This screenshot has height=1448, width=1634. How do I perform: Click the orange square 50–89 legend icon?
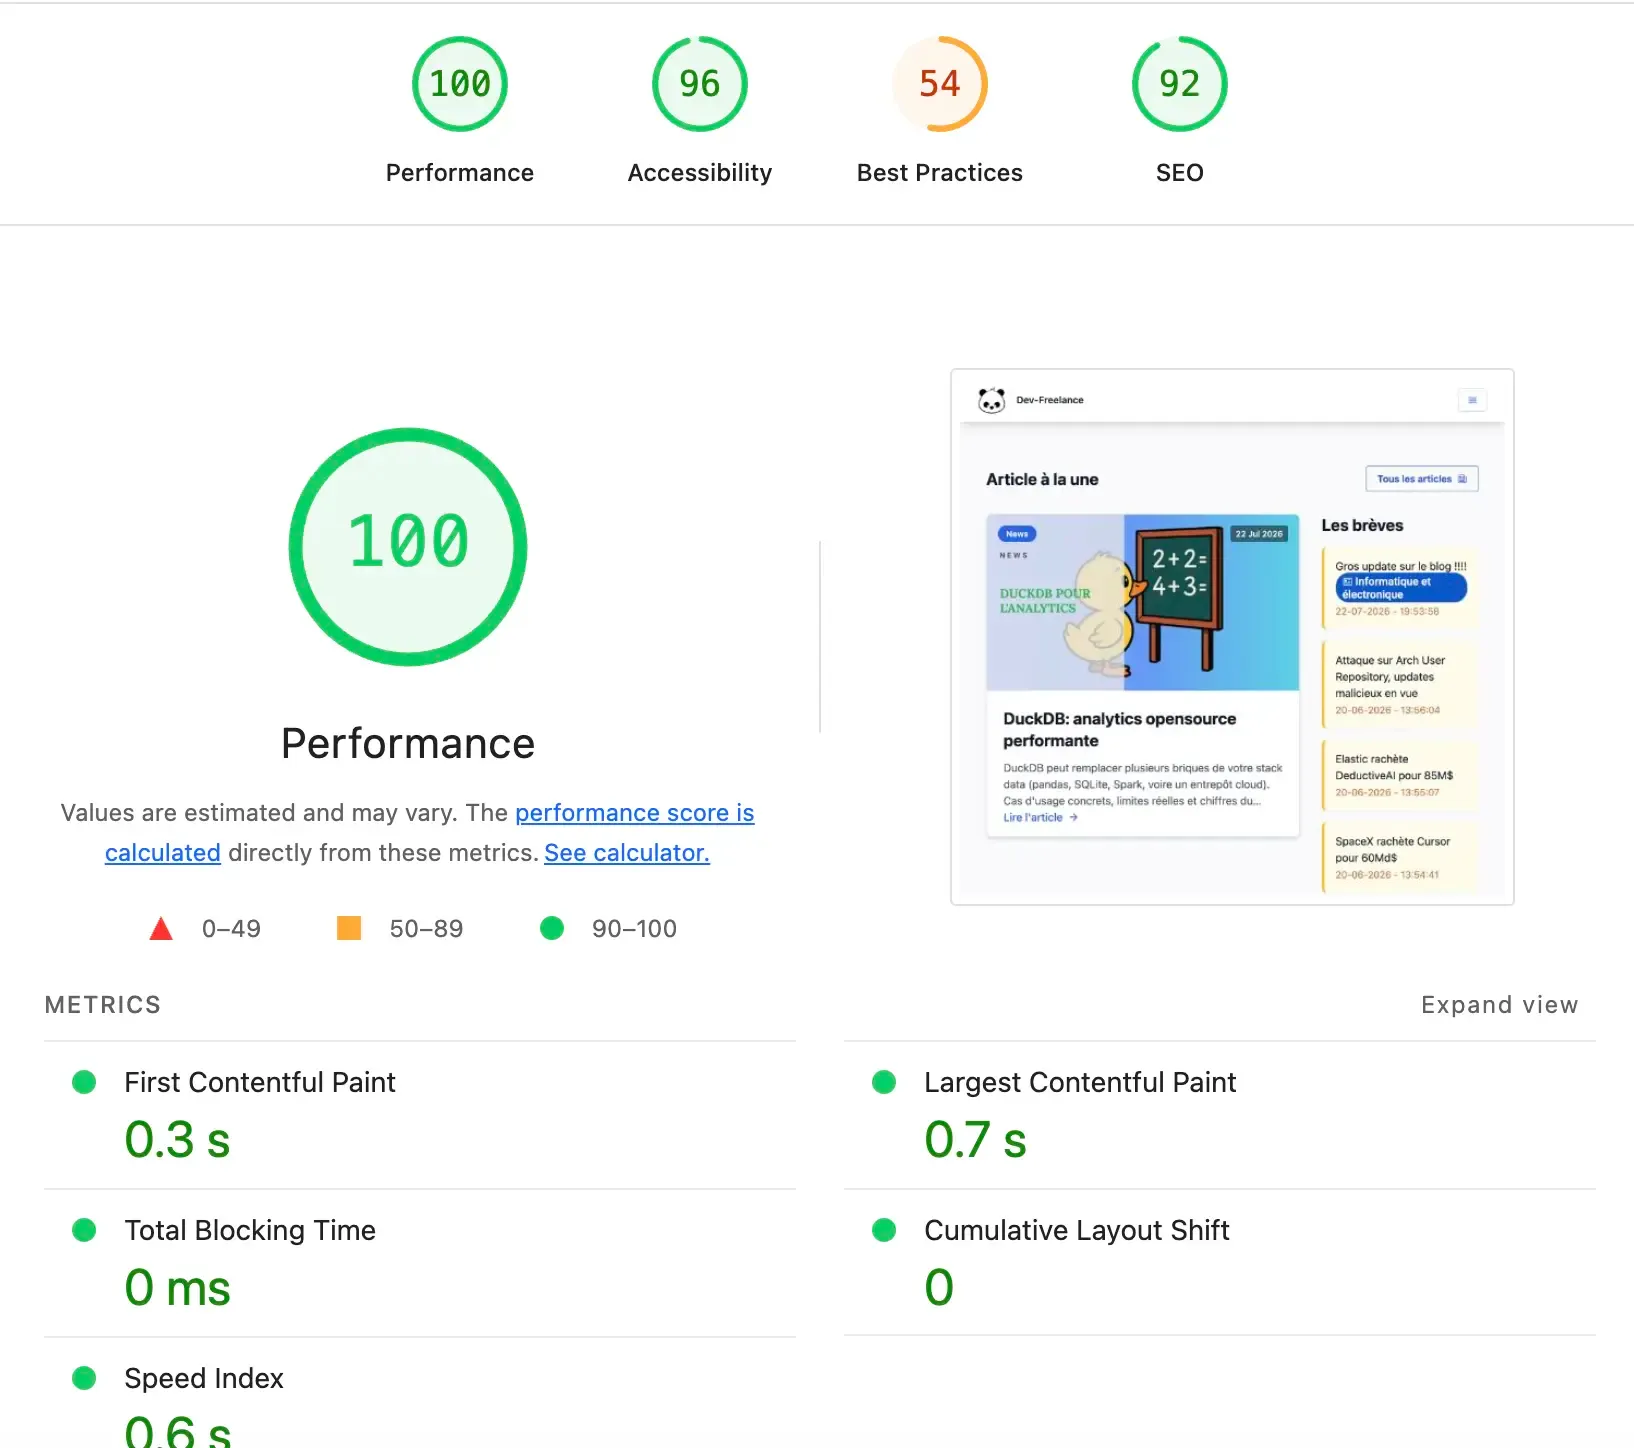(349, 928)
